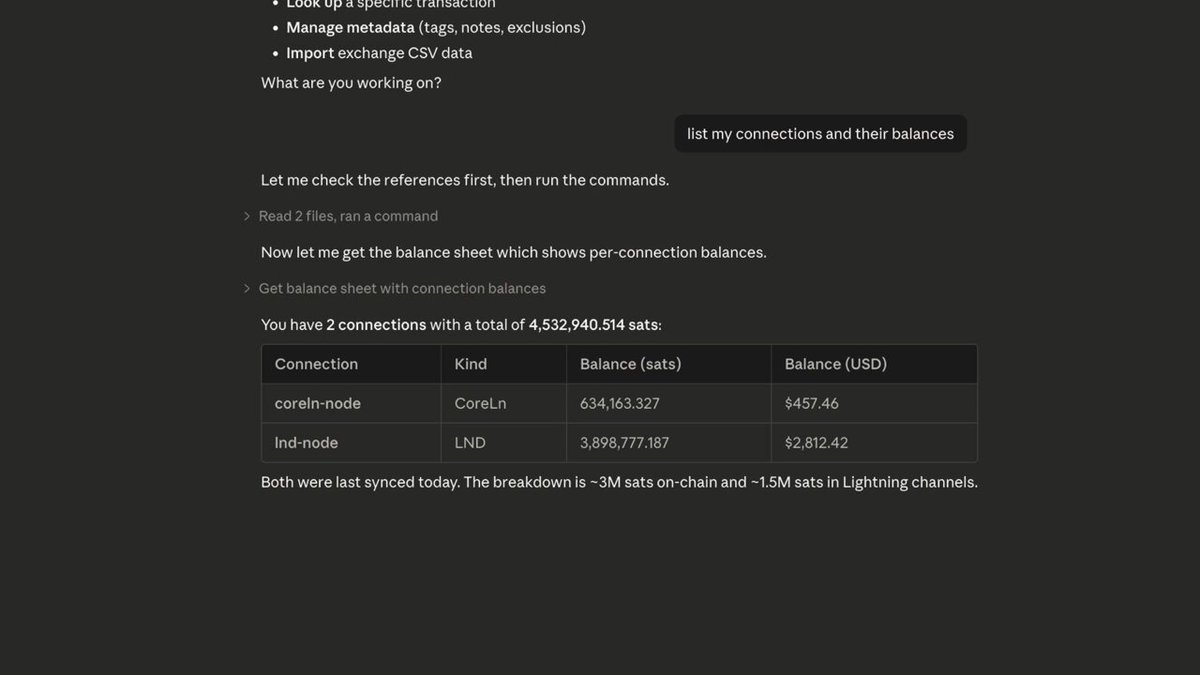
Task: Click the CoreLn kind cell
Action: [504, 403]
